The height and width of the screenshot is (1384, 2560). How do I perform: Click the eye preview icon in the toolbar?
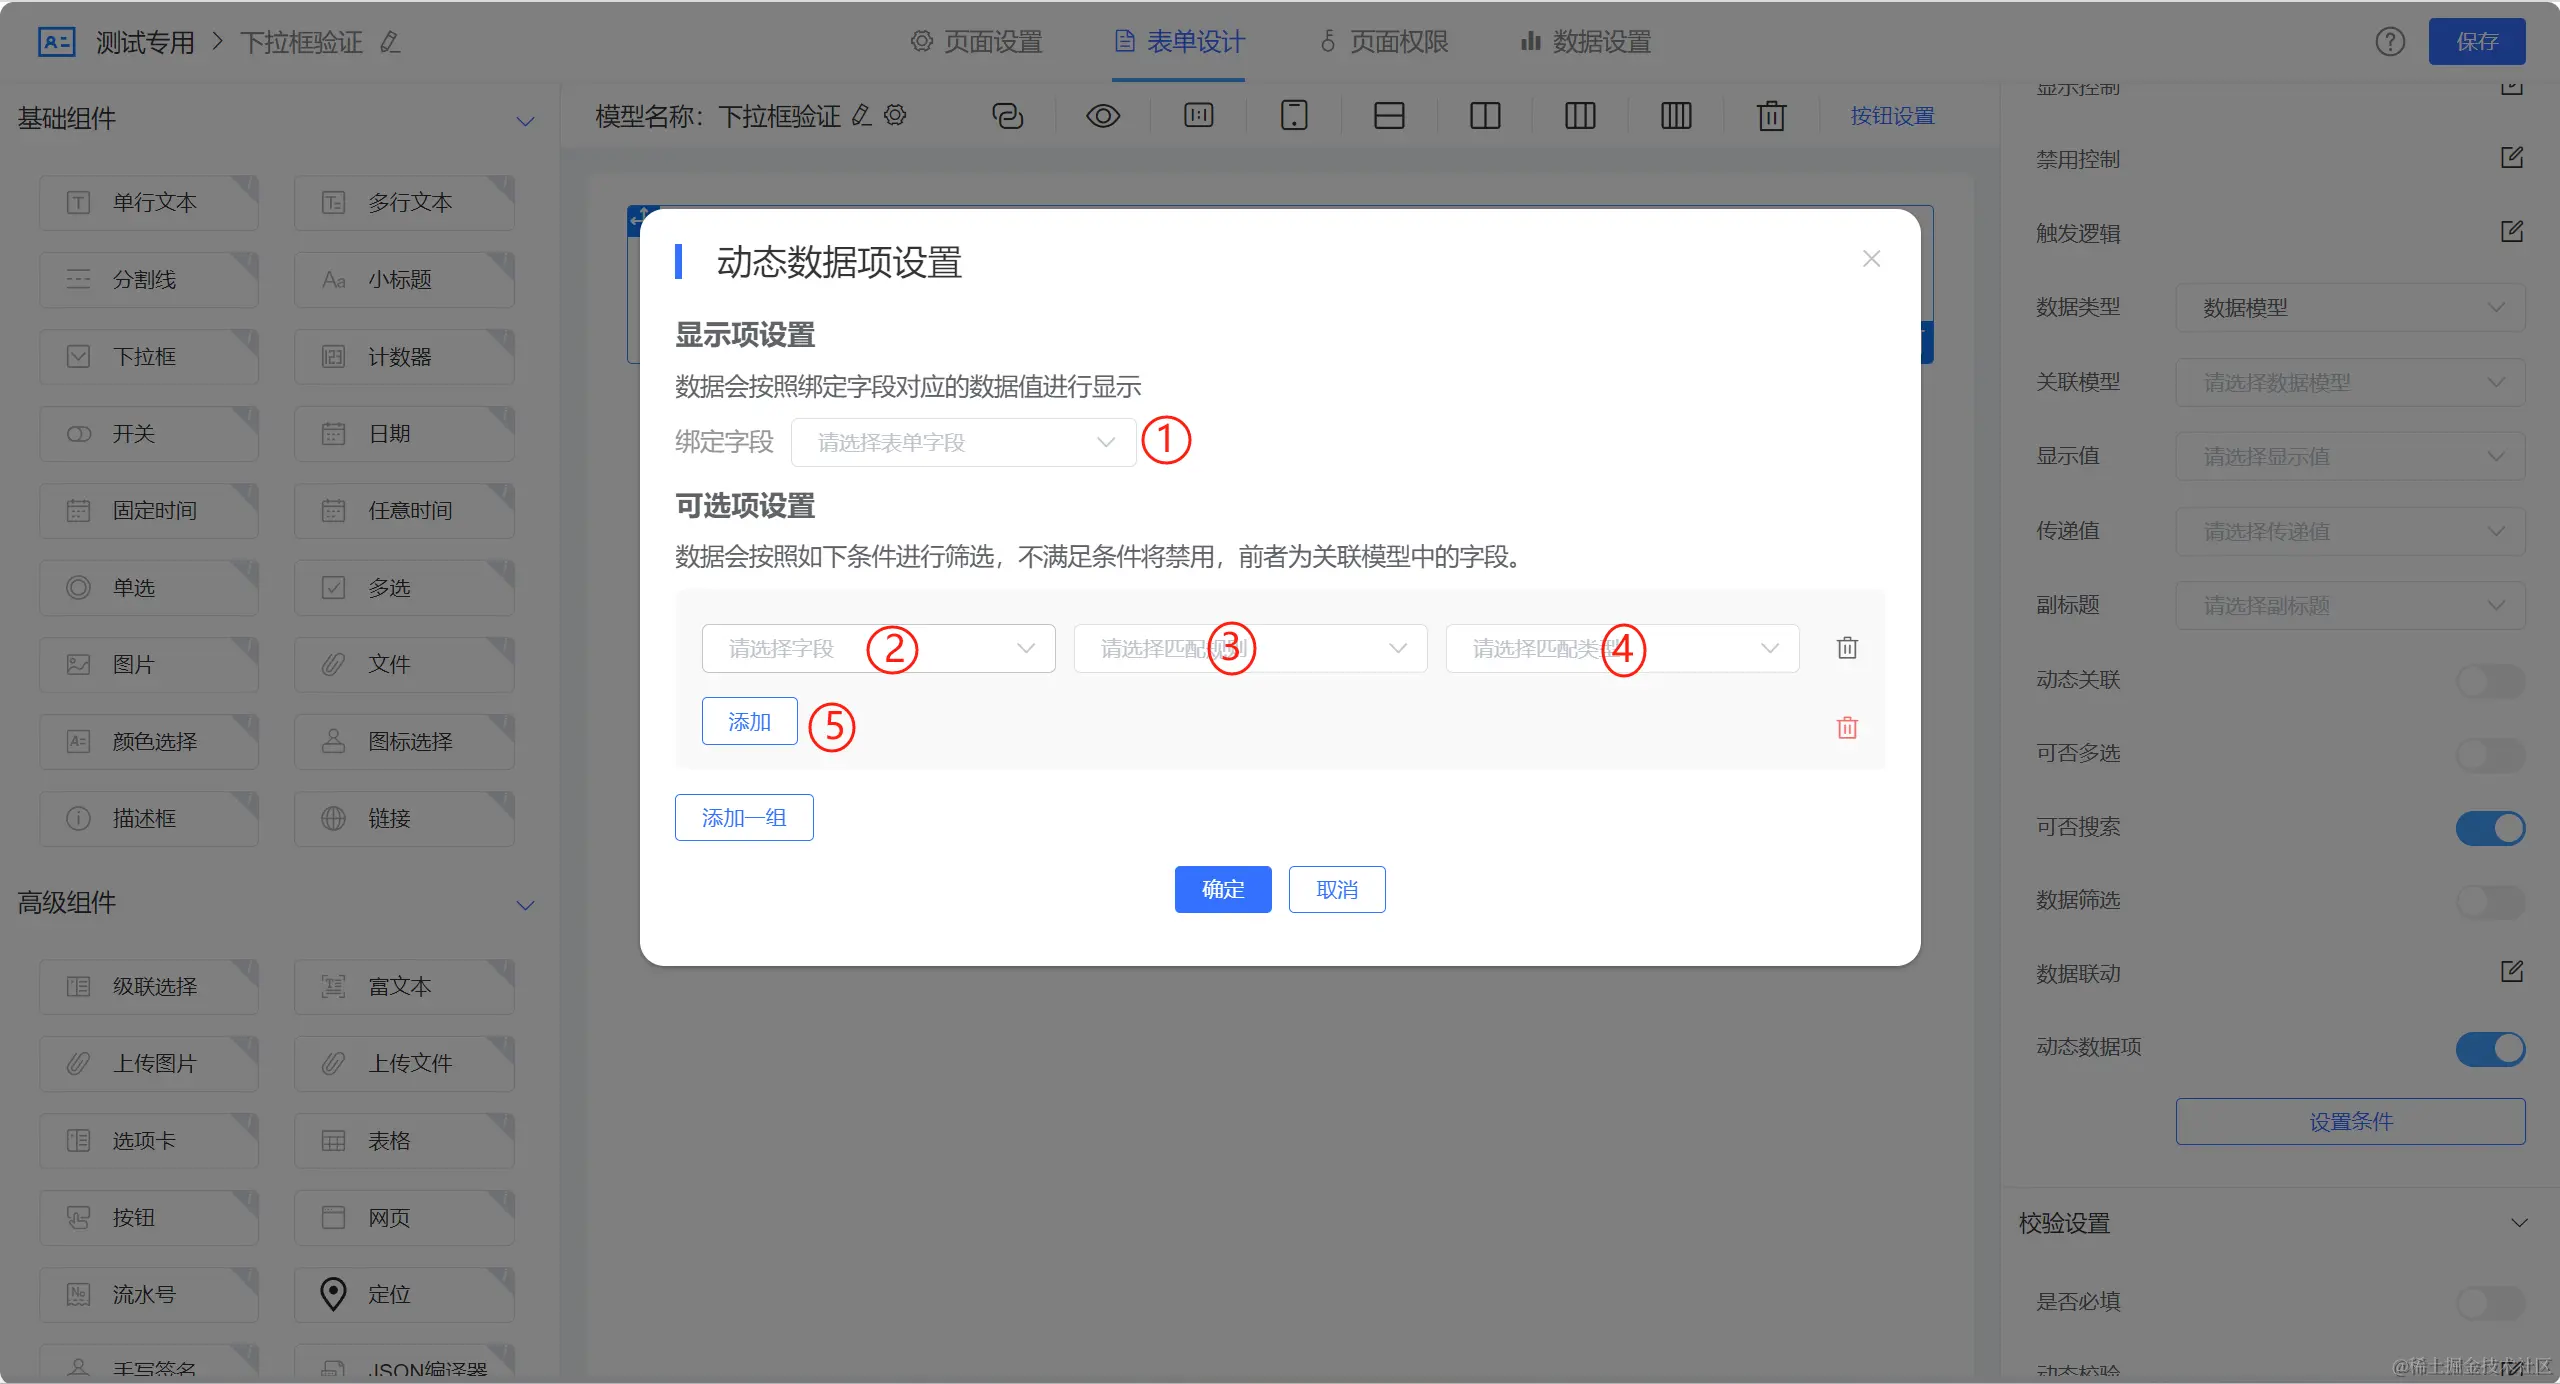click(x=1102, y=116)
